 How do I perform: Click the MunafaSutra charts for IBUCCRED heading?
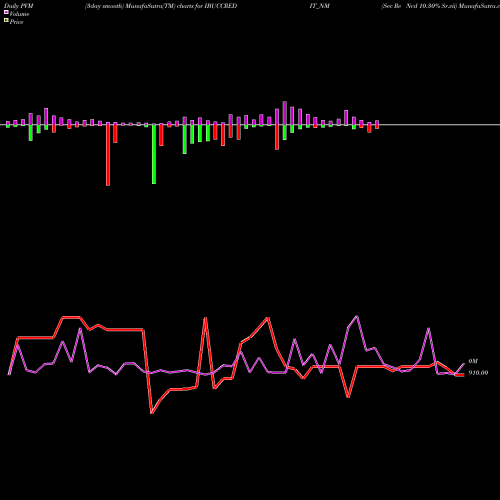point(161,6)
